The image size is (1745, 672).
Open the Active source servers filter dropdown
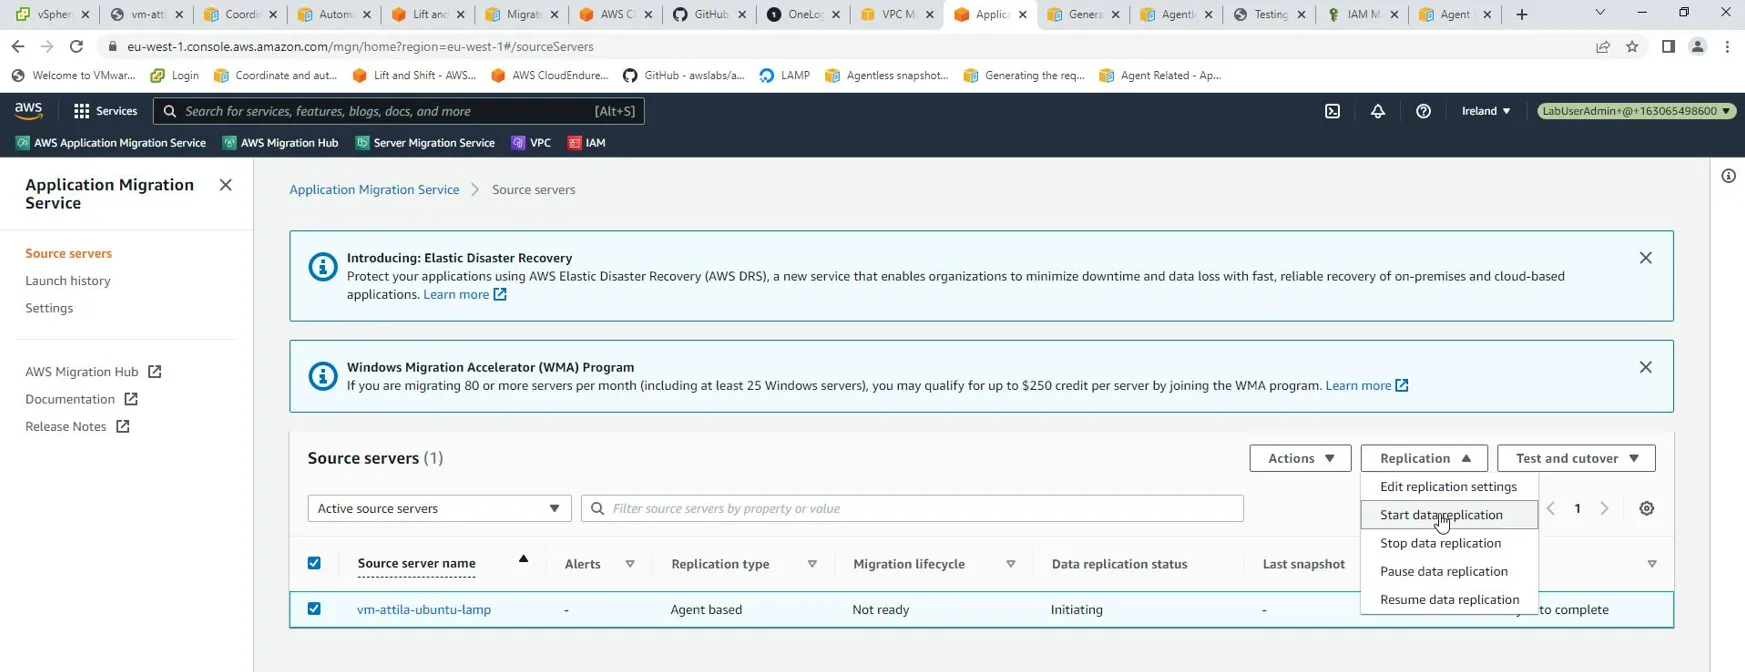[439, 508]
